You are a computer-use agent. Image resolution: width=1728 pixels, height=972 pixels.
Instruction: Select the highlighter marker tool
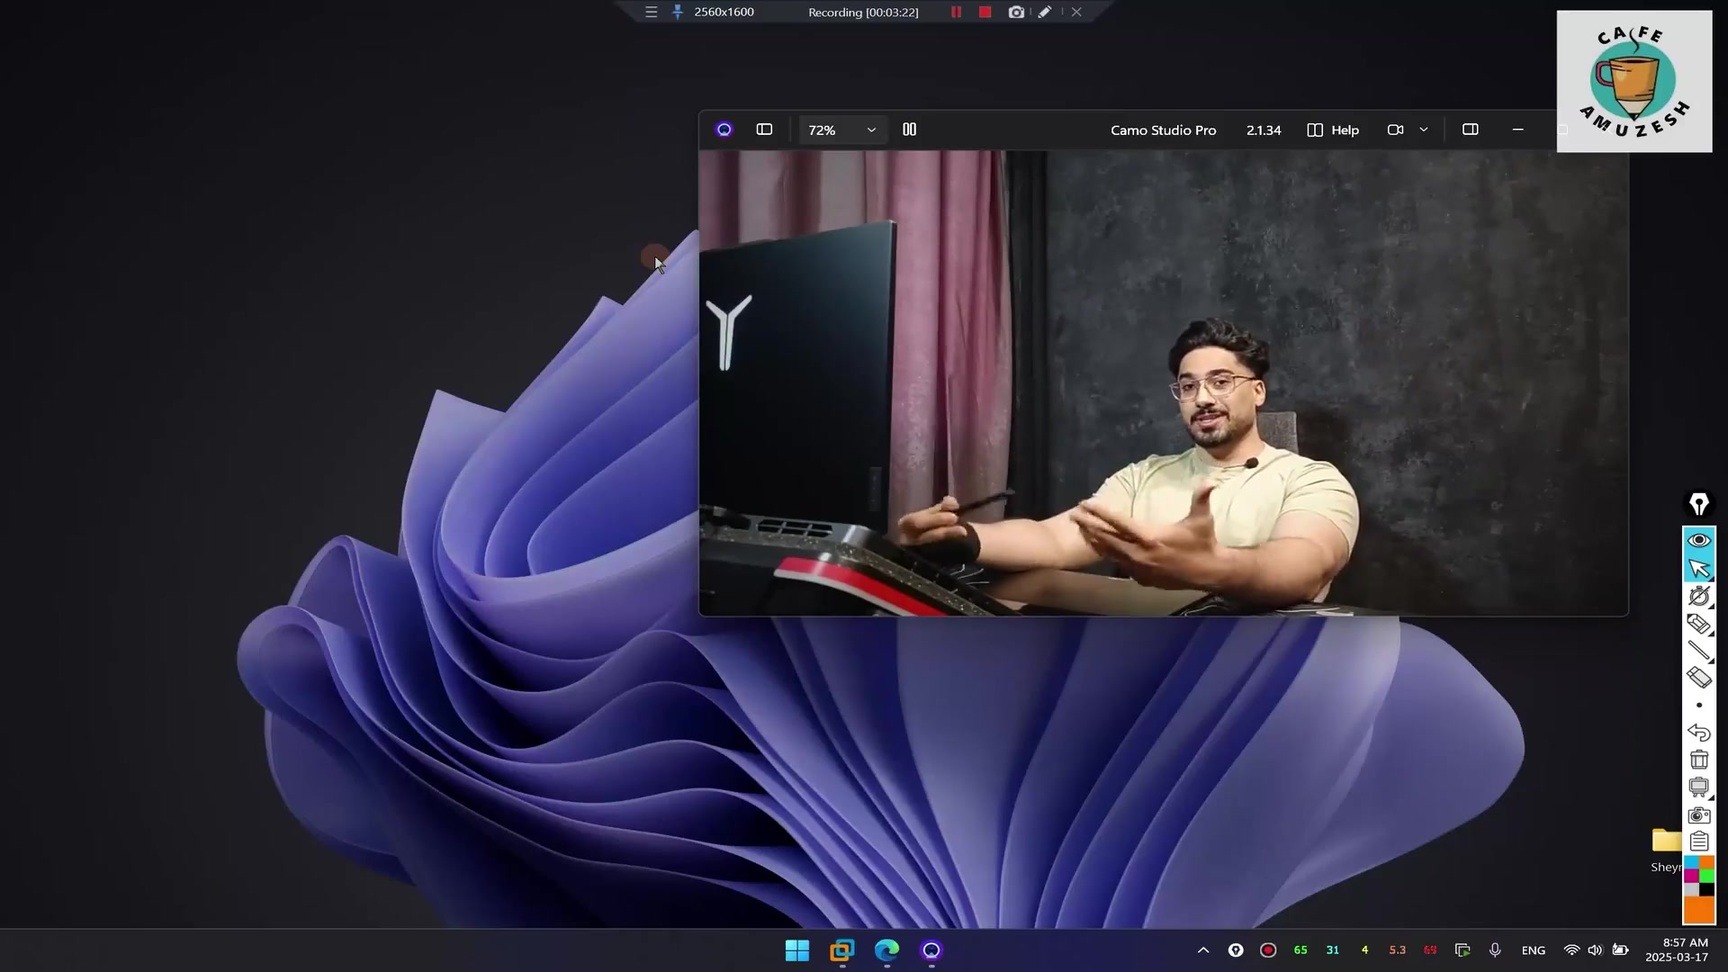(x=1699, y=624)
